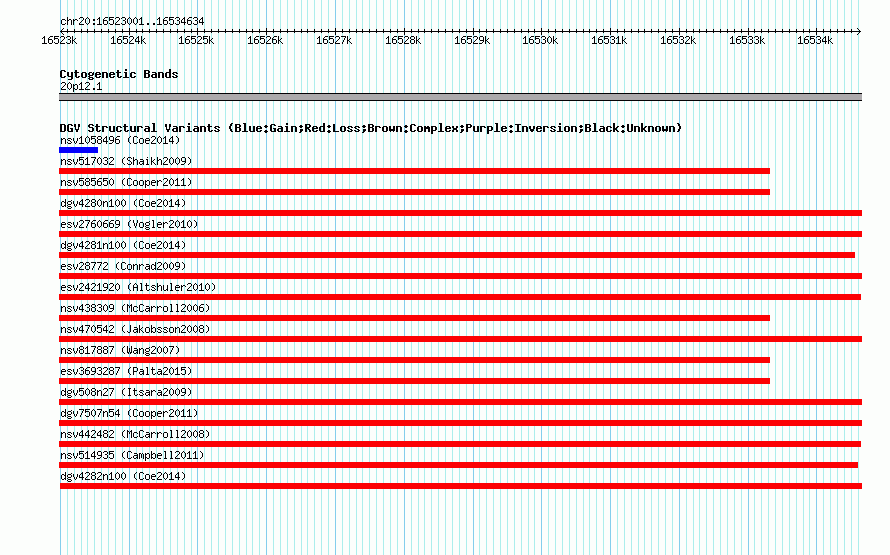
Task: Click the 16524k ruler tick label
Action: [x=128, y=41]
